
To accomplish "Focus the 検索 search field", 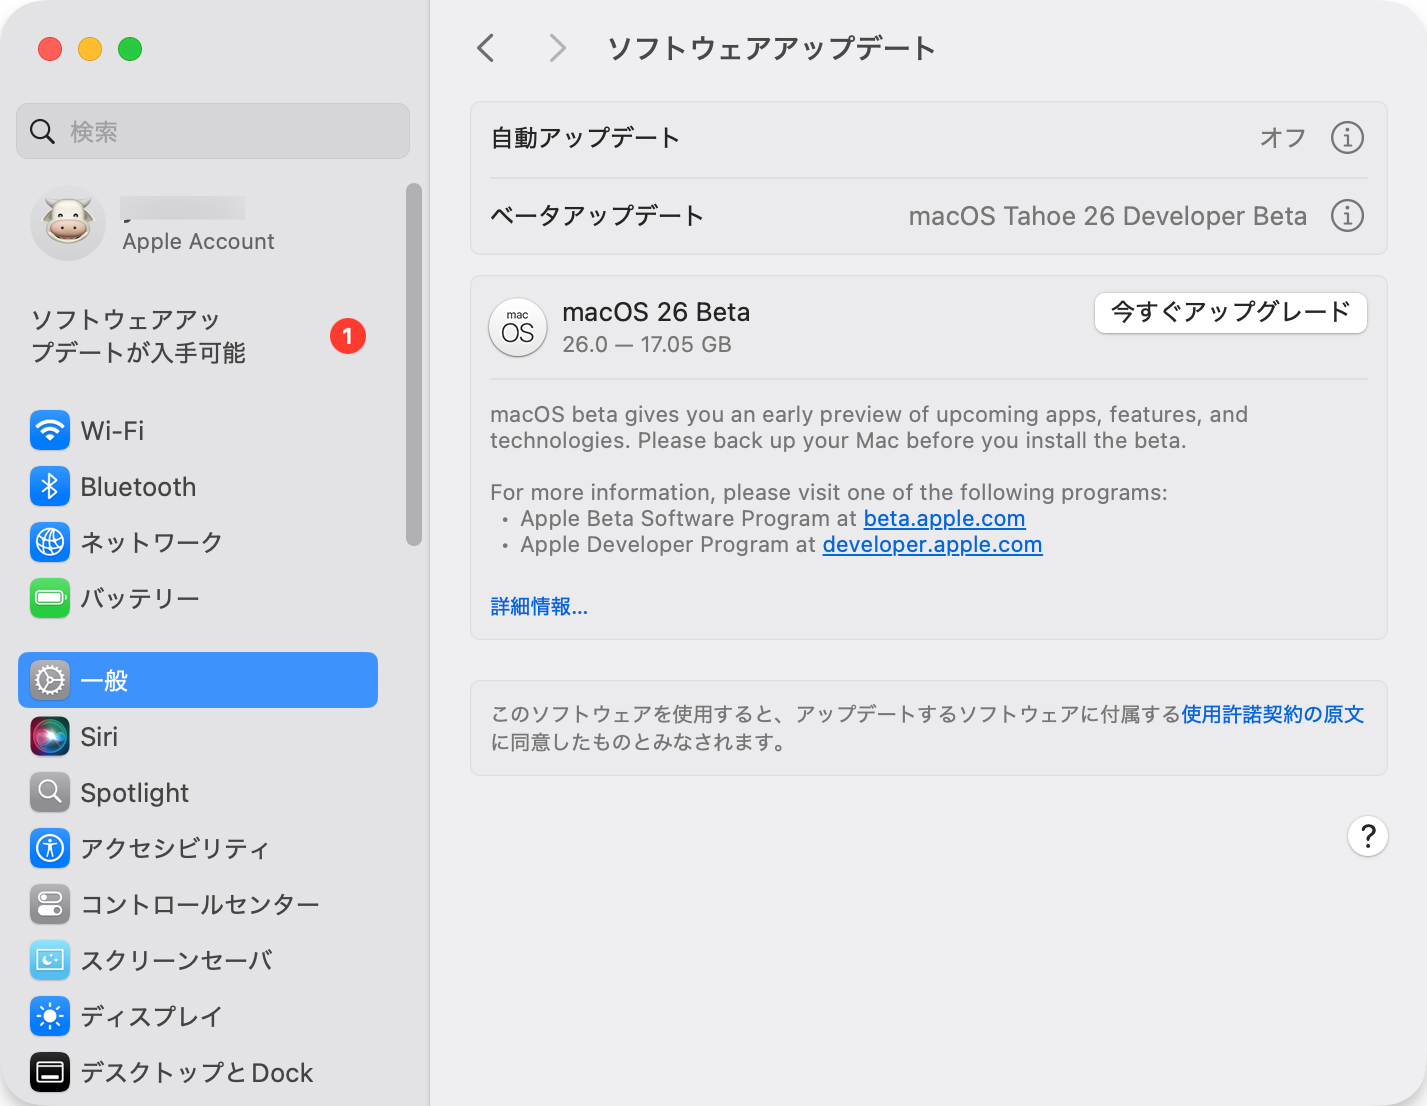I will tap(213, 131).
